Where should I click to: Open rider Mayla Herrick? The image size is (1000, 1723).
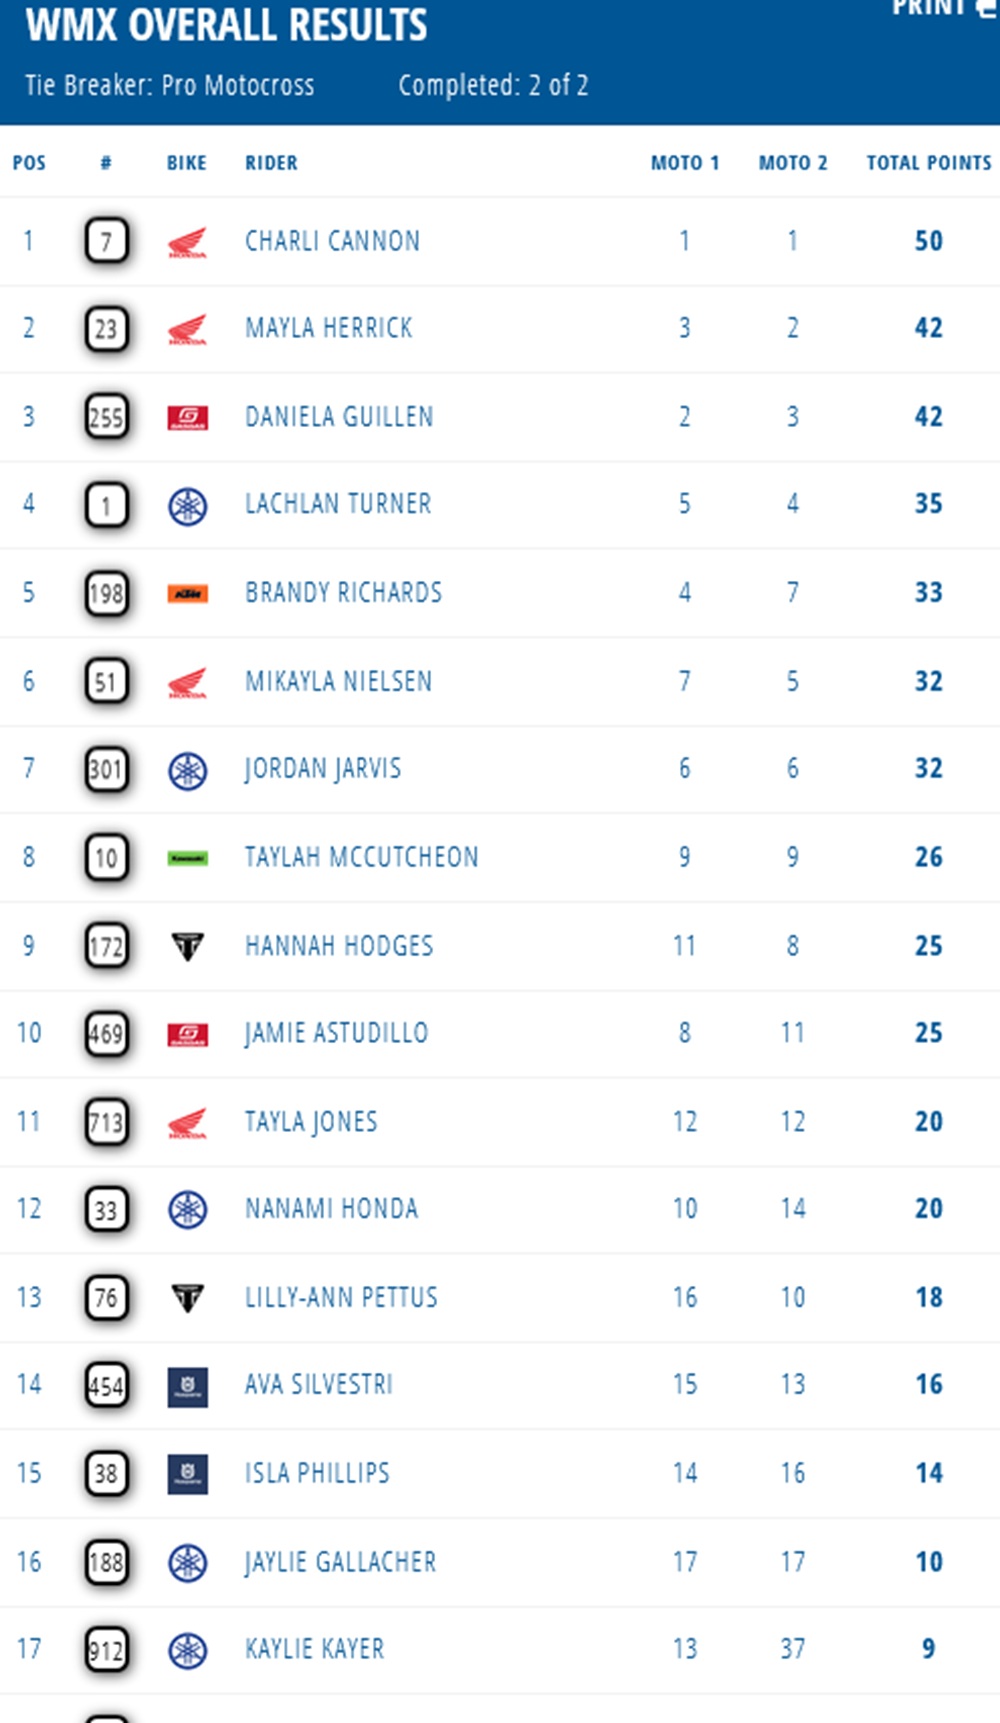pos(328,328)
